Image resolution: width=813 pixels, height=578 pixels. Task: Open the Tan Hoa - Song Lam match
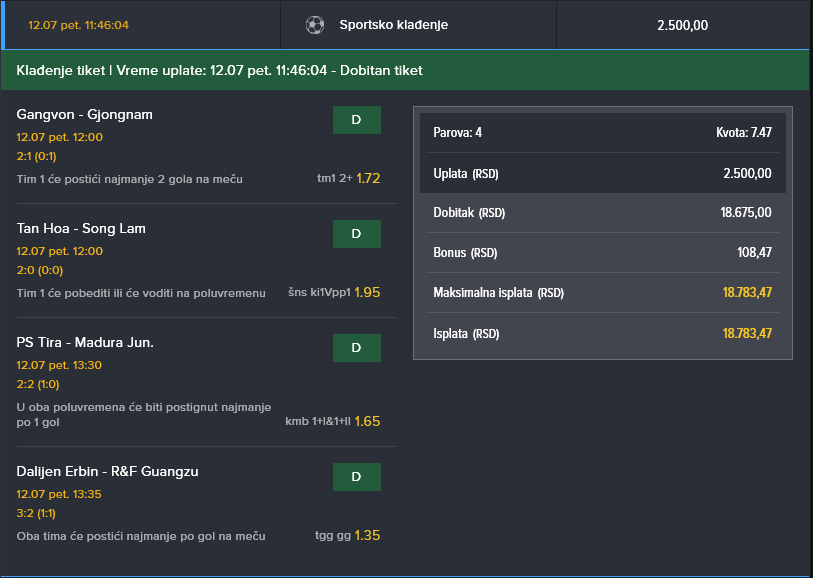tap(81, 228)
